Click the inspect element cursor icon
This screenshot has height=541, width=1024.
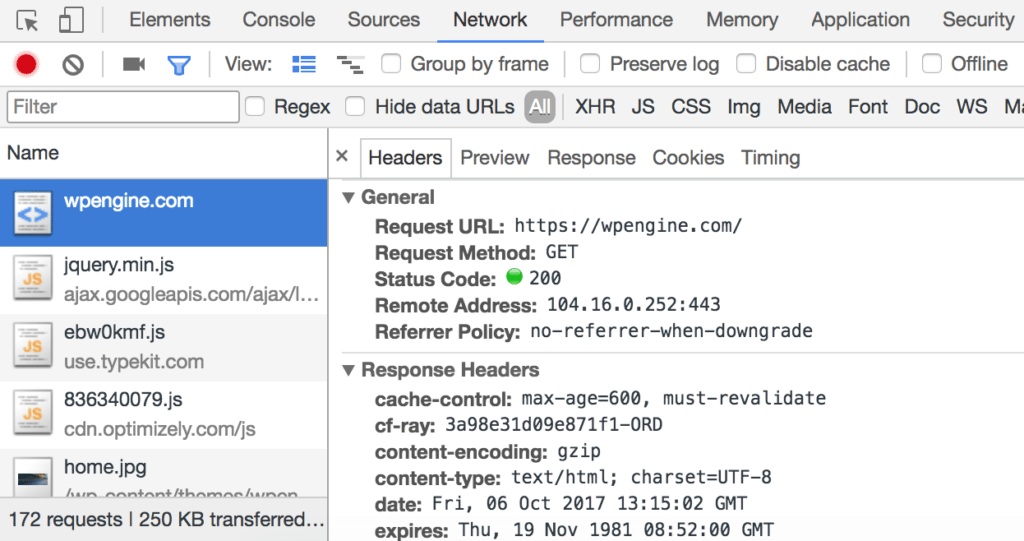coord(28,20)
